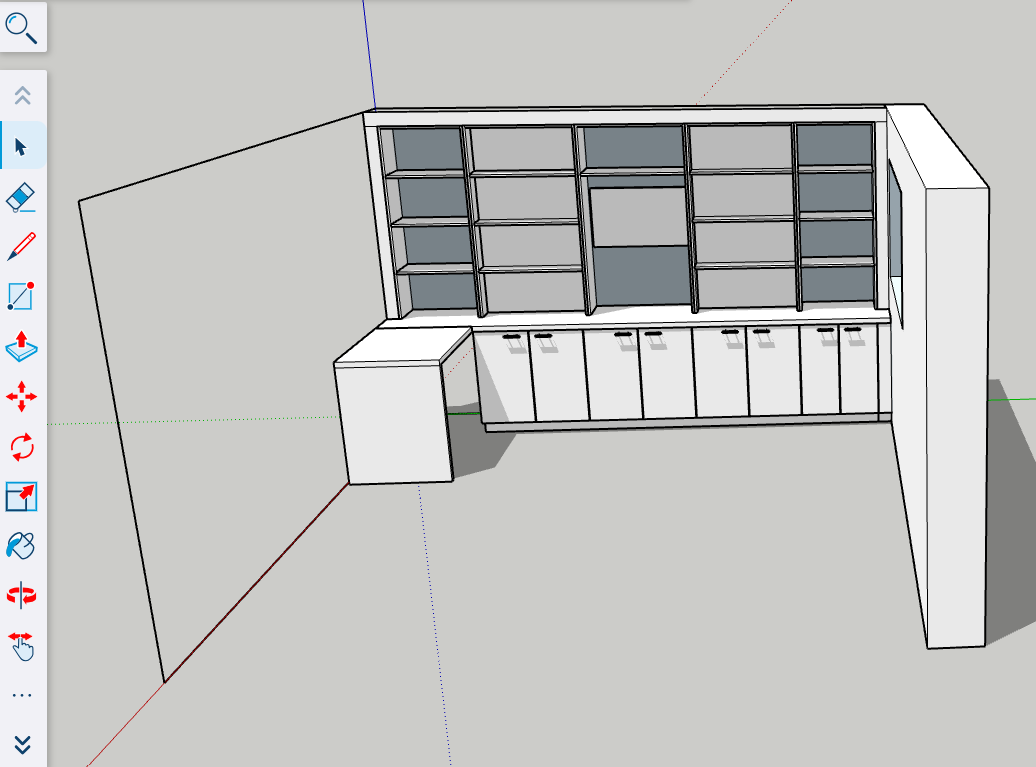Activate the Select arrow tool
The width and height of the screenshot is (1036, 767).
point(22,145)
